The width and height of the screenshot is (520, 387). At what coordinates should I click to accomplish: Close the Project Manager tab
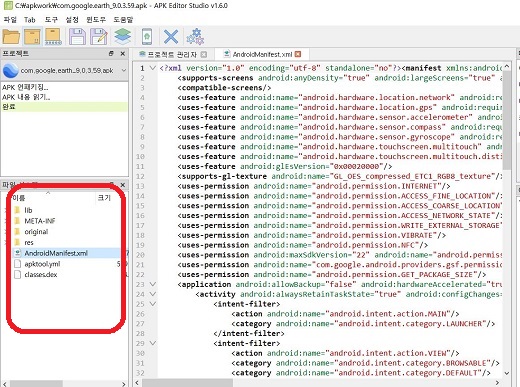pos(204,54)
